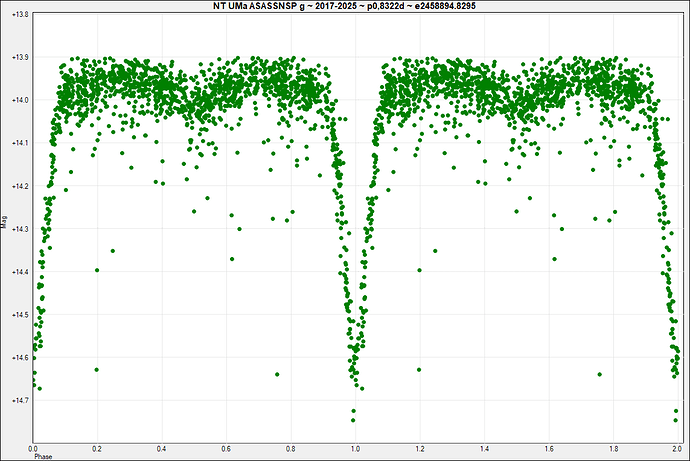Click the +14.2 magnitude tick label

[x=20, y=187]
